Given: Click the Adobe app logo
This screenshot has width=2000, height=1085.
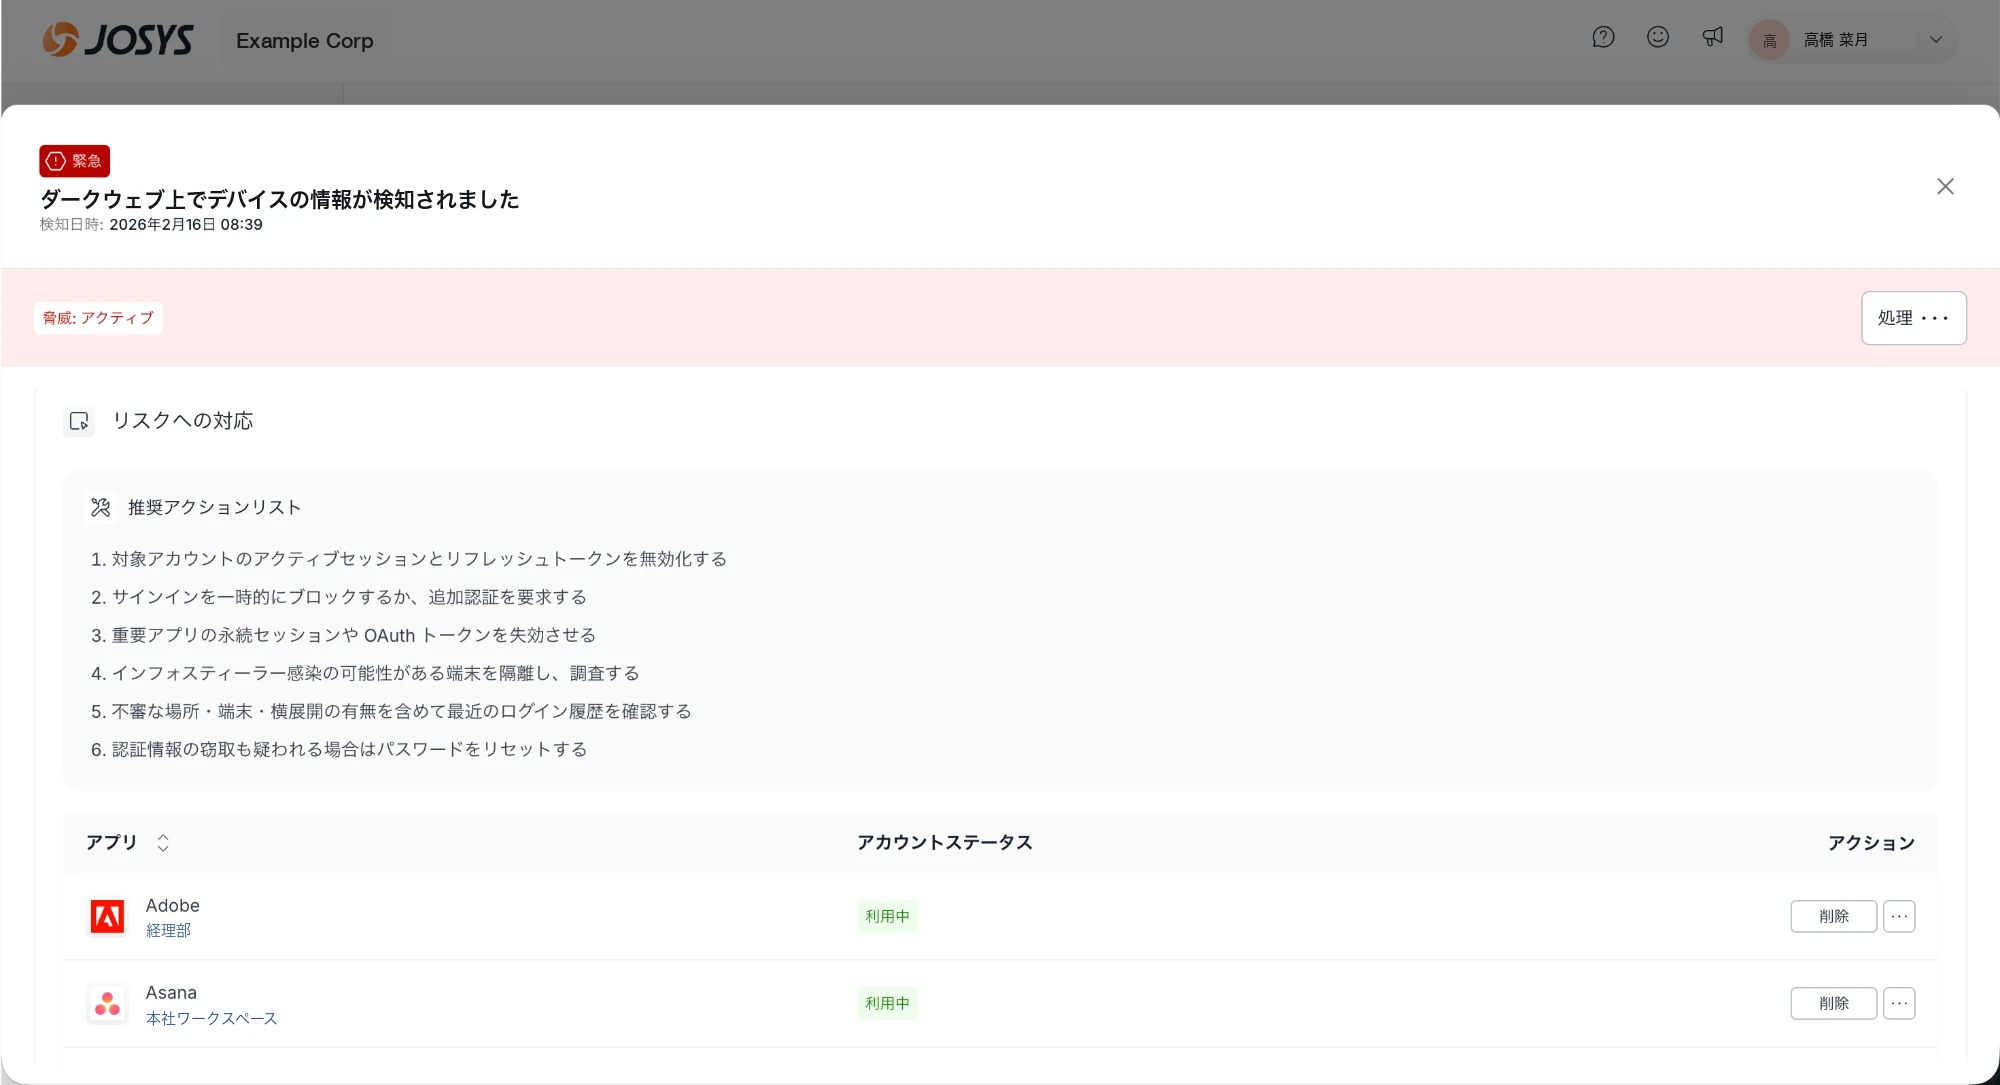Looking at the screenshot, I should 107,916.
